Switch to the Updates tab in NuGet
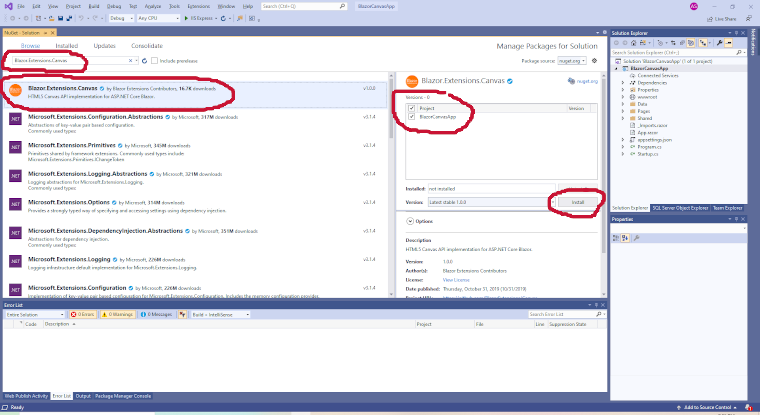This screenshot has height=415, width=760. tap(104, 46)
